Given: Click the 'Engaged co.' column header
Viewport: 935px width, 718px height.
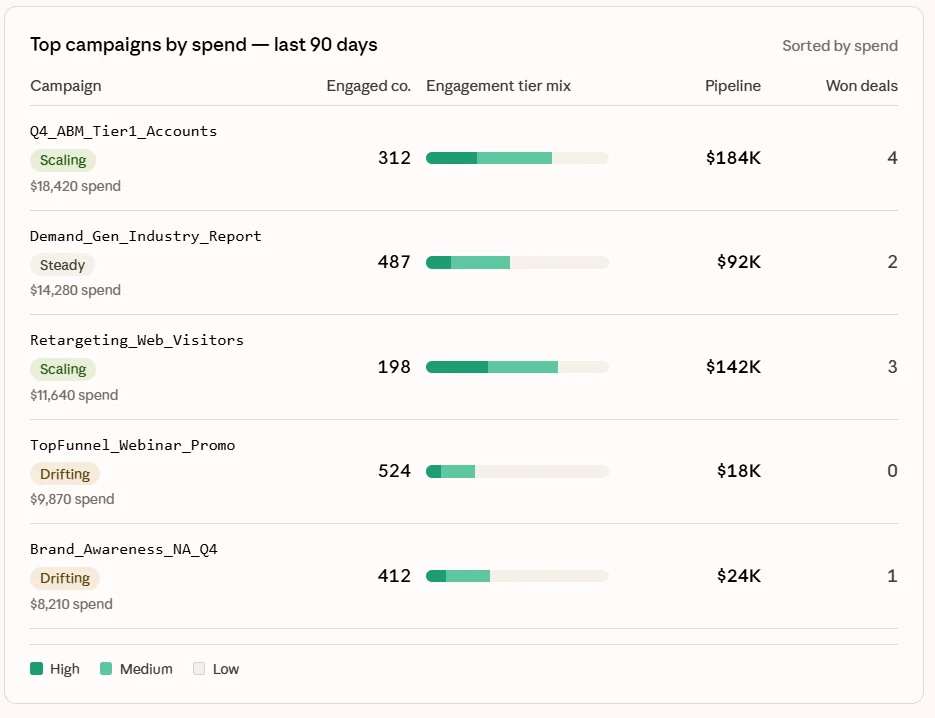Looking at the screenshot, I should pos(369,86).
